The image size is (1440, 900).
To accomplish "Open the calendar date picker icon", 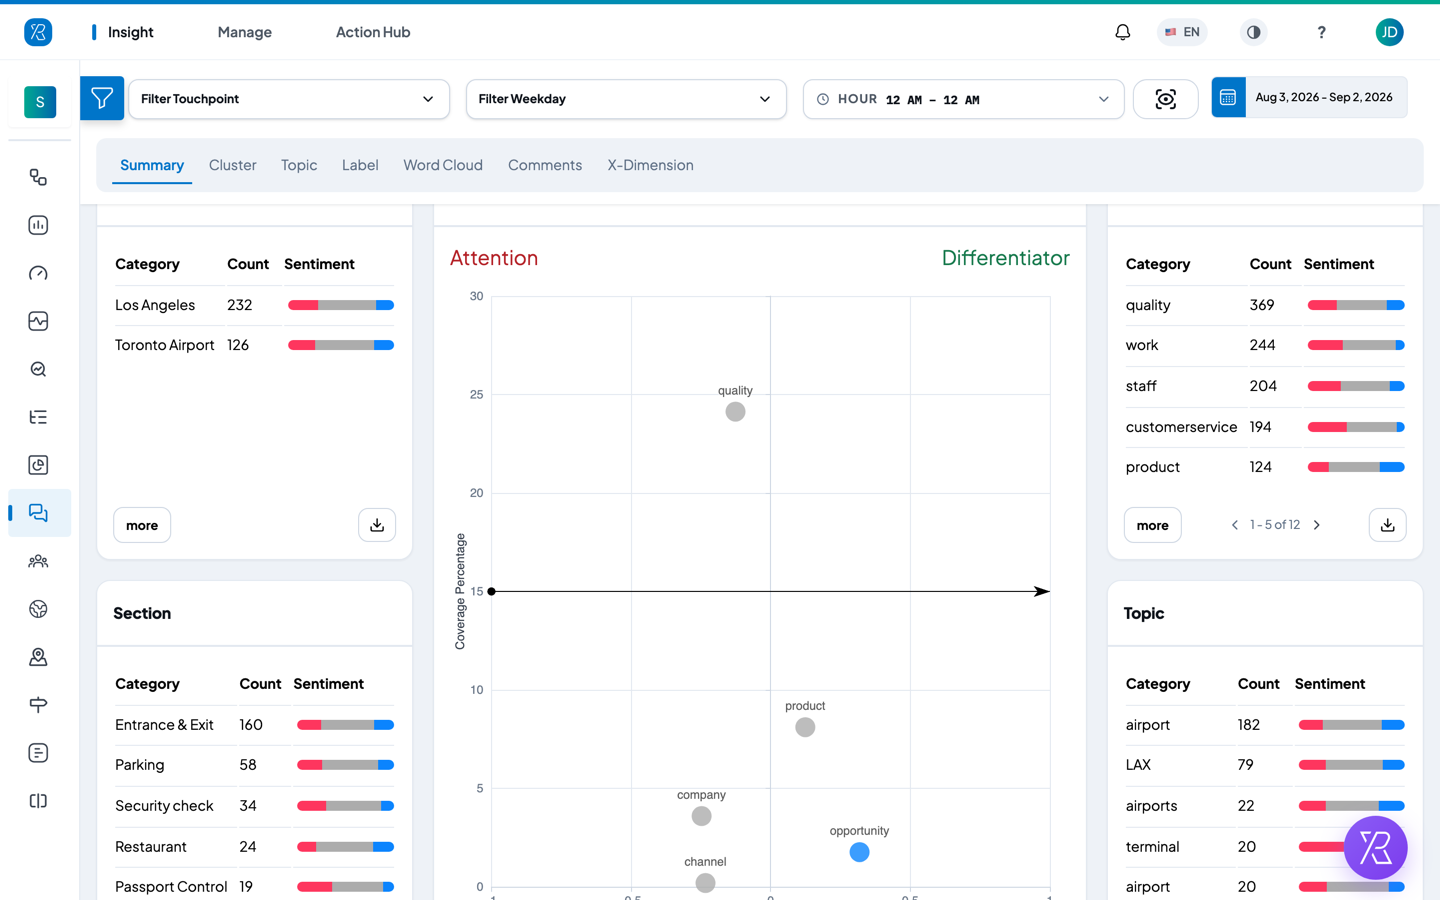I will (1228, 97).
